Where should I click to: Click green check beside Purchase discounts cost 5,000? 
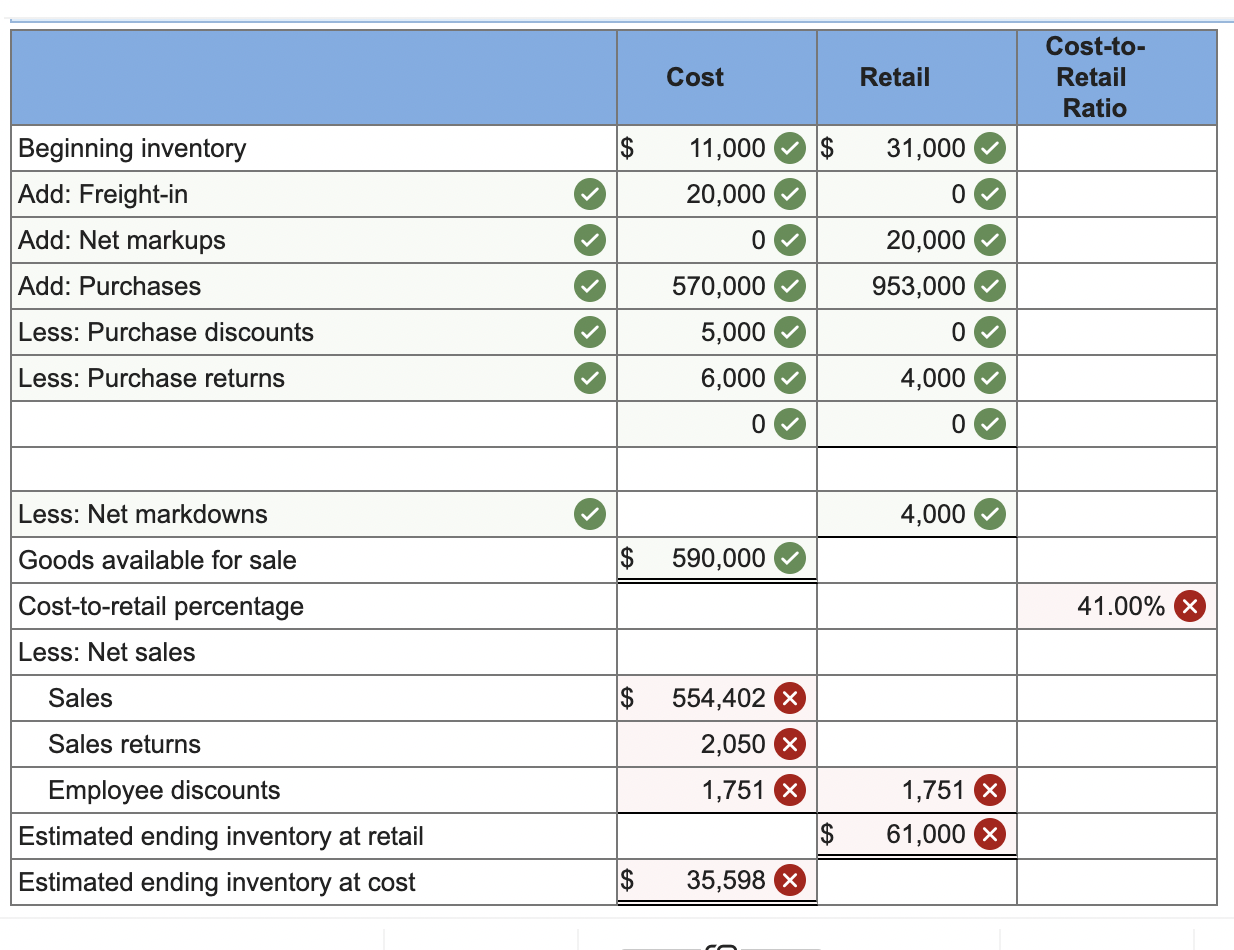[x=791, y=332]
